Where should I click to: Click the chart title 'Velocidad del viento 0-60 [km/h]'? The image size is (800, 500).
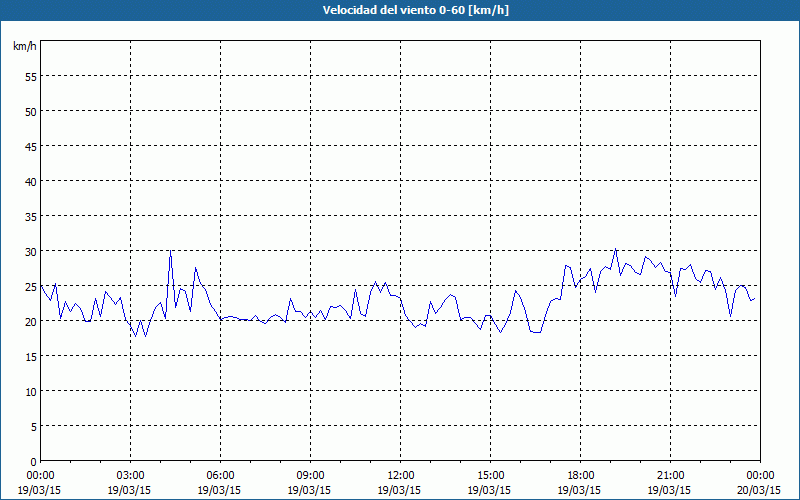point(415,10)
